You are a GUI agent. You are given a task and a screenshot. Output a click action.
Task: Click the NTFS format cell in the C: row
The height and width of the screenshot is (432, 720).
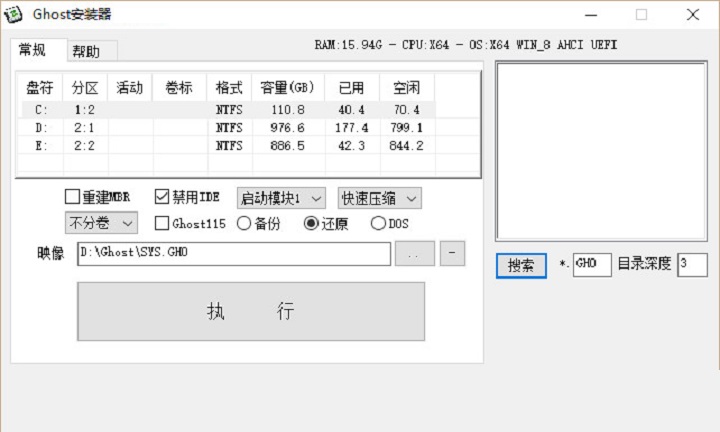(229, 110)
